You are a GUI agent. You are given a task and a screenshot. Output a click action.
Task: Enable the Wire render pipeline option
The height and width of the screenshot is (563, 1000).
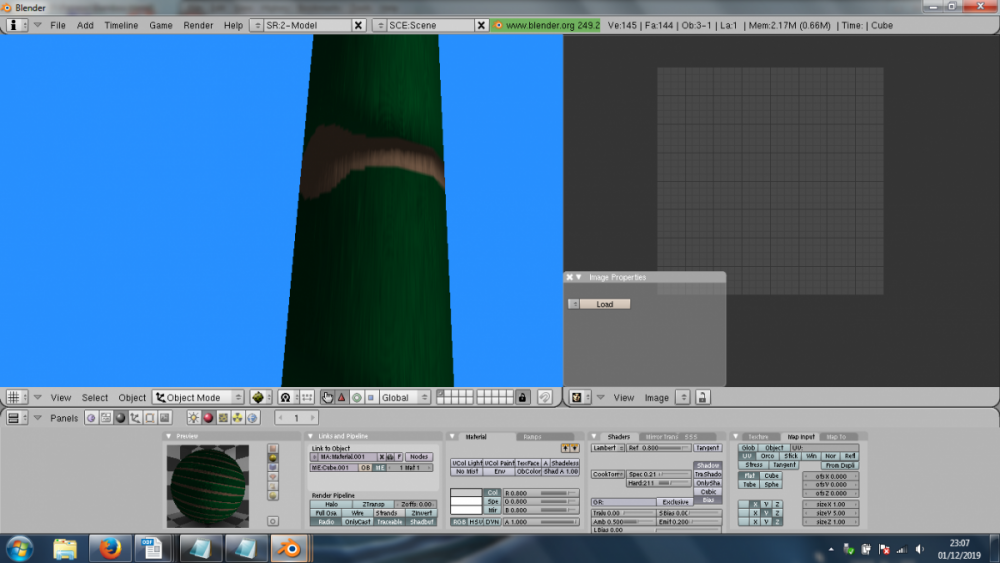(357, 513)
